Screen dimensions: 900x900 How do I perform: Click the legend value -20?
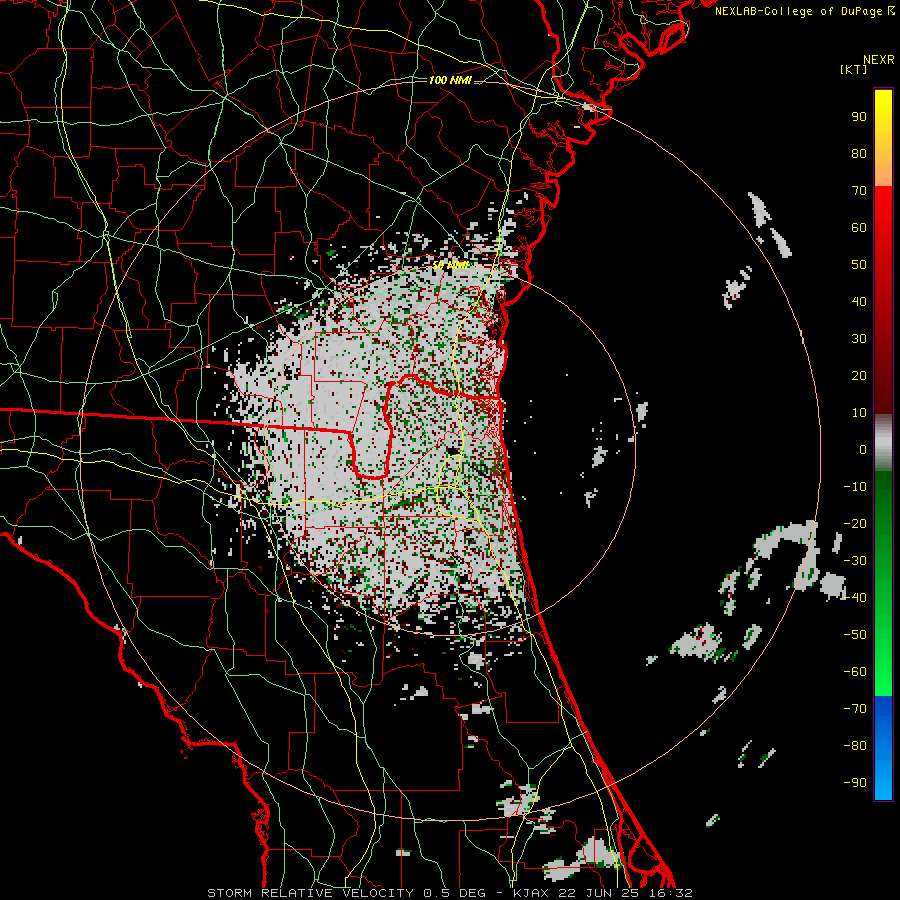point(855,524)
